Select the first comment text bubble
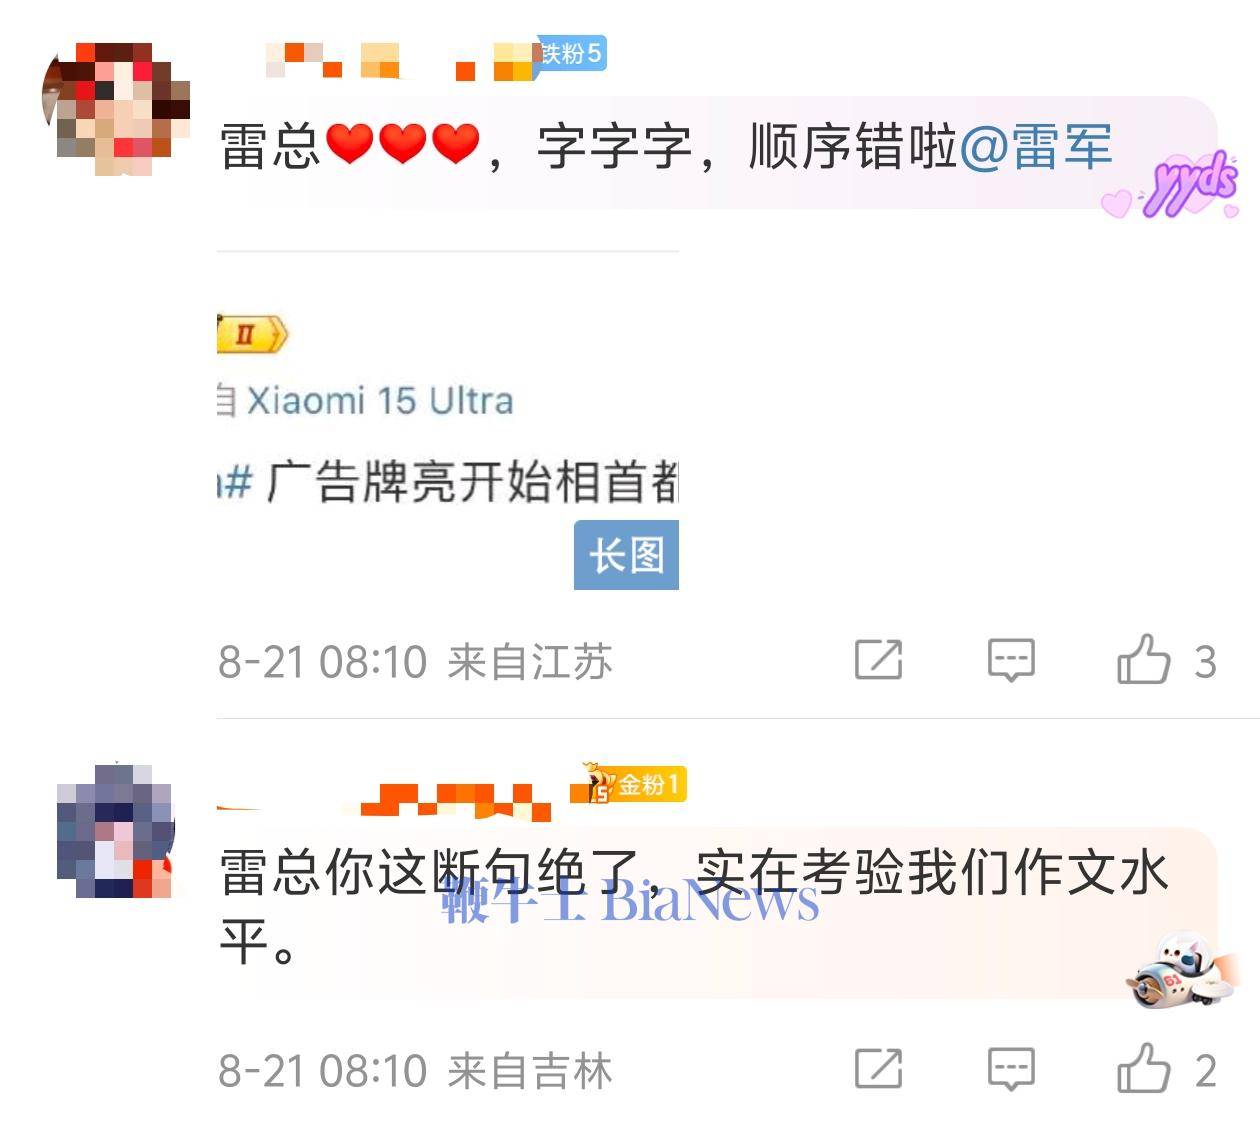The height and width of the screenshot is (1126, 1260). click(x=717, y=152)
